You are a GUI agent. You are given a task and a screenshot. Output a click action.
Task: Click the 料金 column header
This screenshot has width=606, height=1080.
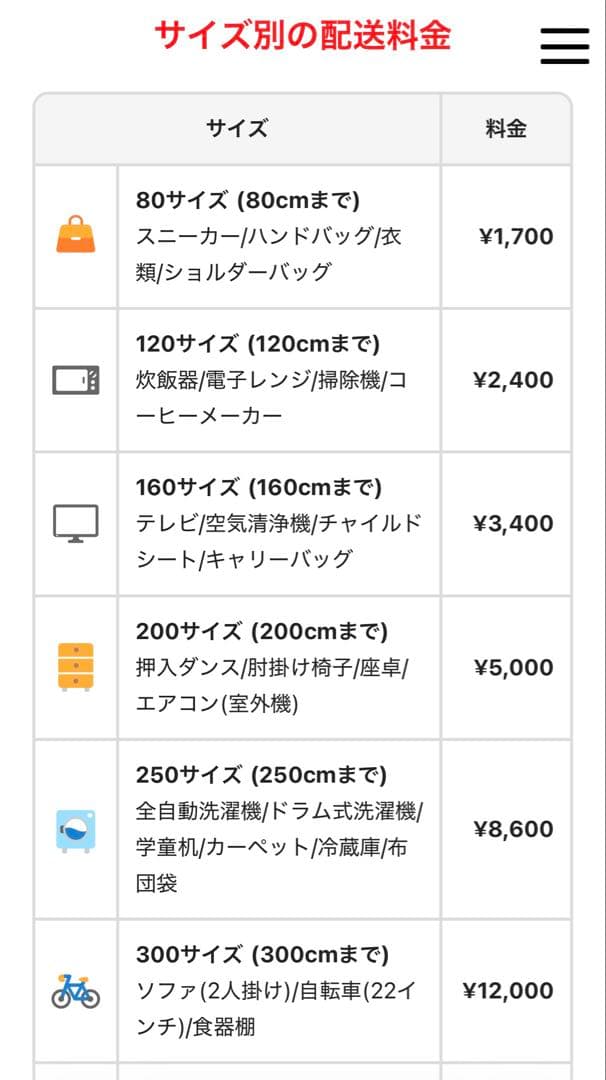tap(507, 128)
